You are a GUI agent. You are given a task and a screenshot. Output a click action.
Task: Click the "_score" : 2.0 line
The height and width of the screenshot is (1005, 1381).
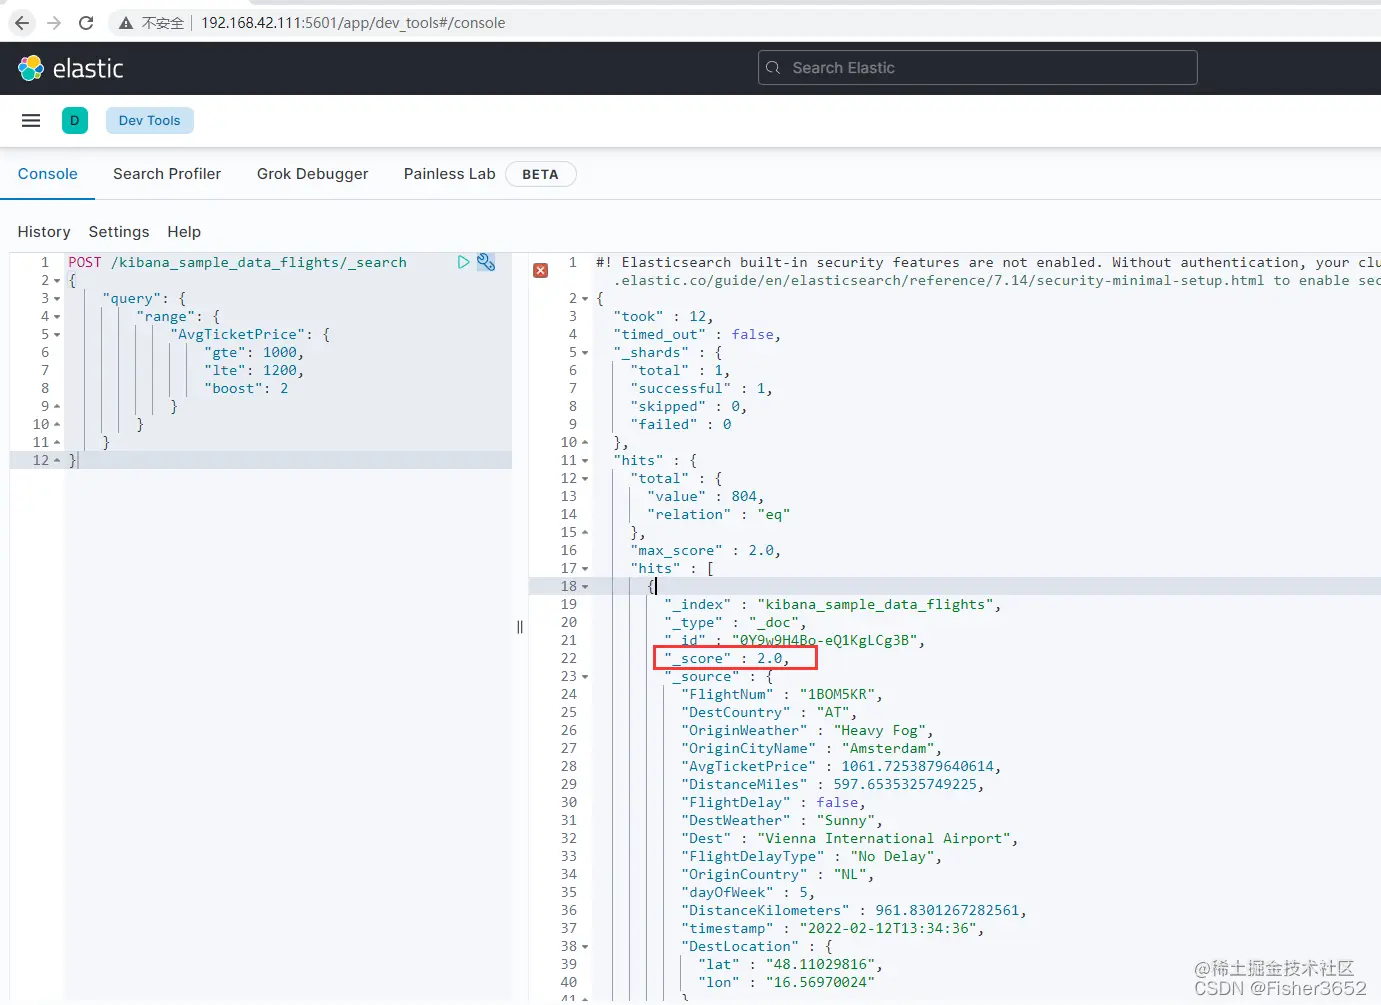[x=727, y=658]
